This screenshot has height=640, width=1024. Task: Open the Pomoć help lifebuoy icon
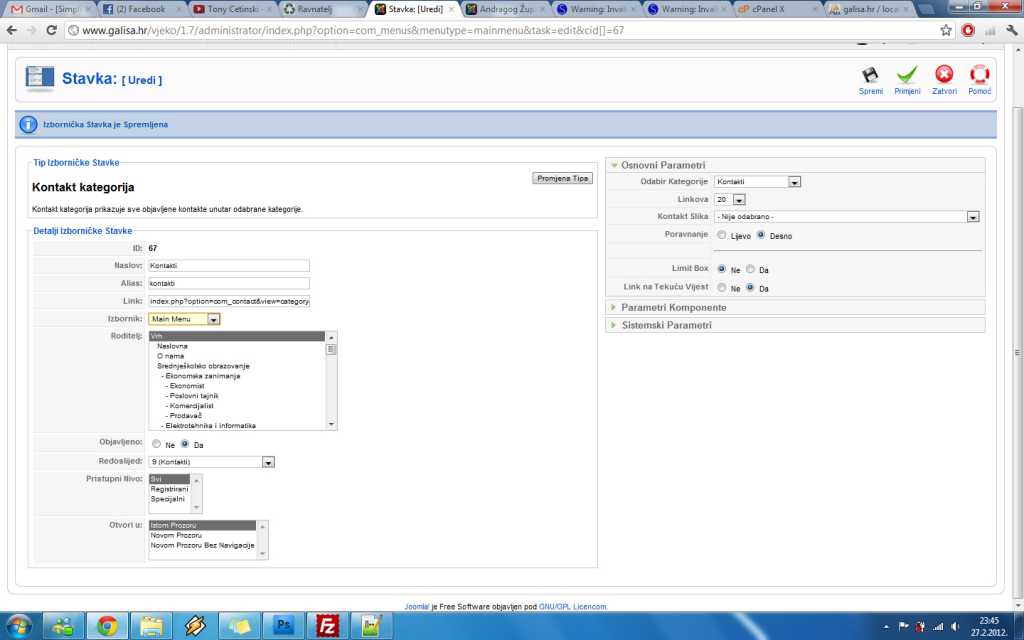[x=980, y=76]
